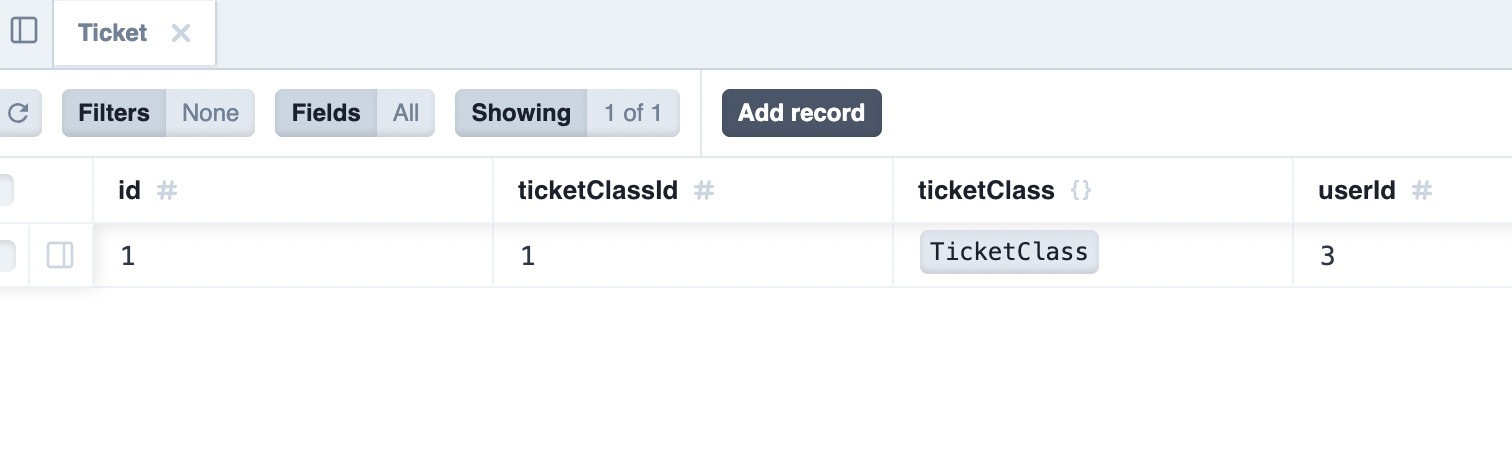The height and width of the screenshot is (450, 1512).
Task: Open the TicketClass relation badge
Action: click(x=1009, y=252)
